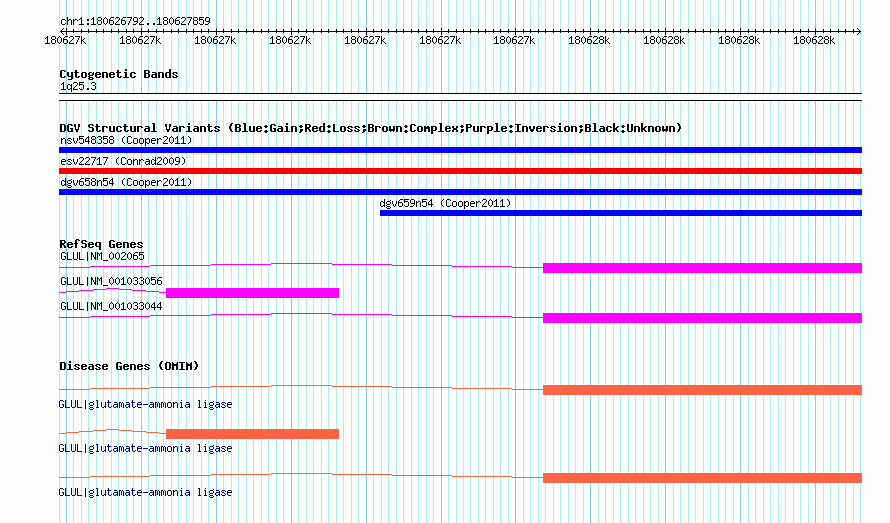This screenshot has height=523, width=890.
Task: Select the Cytogenetic Bands track heading
Action: pyautogui.click(x=119, y=74)
